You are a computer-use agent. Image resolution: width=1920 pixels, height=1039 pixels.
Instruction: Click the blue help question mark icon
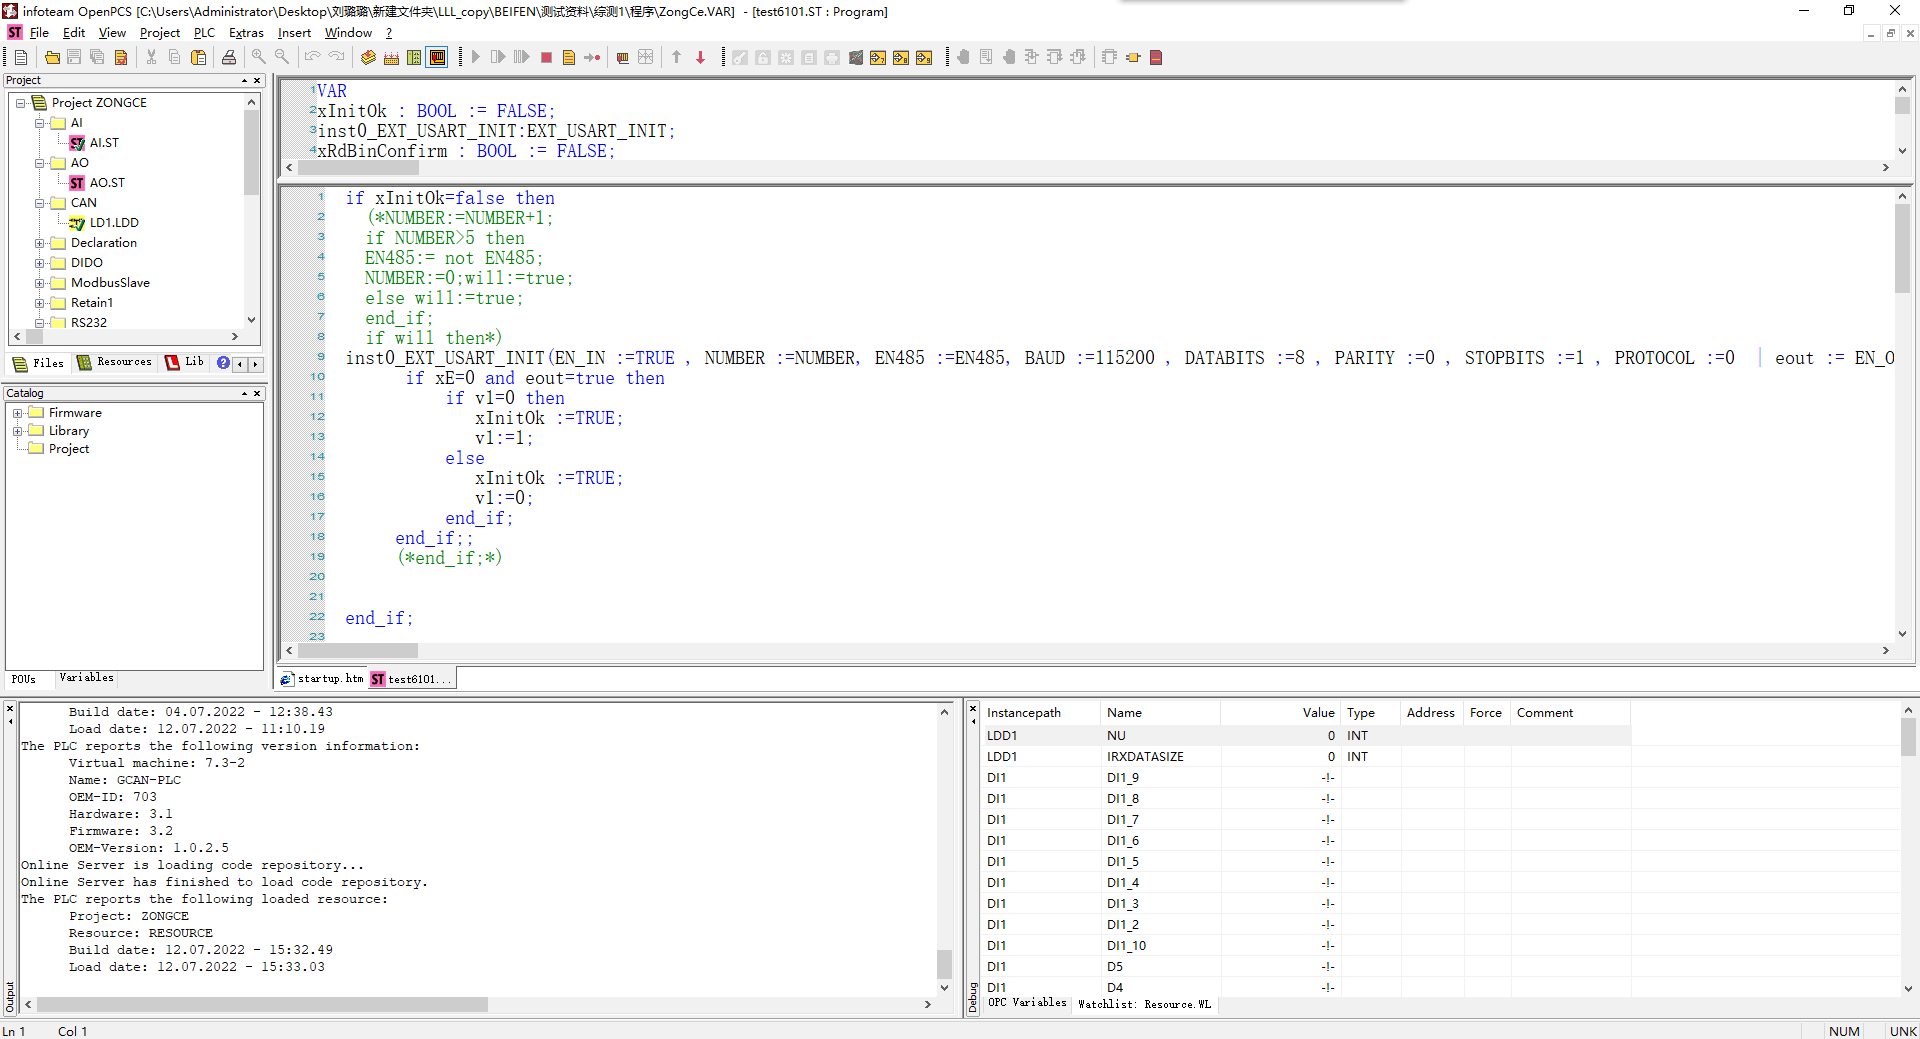223,363
